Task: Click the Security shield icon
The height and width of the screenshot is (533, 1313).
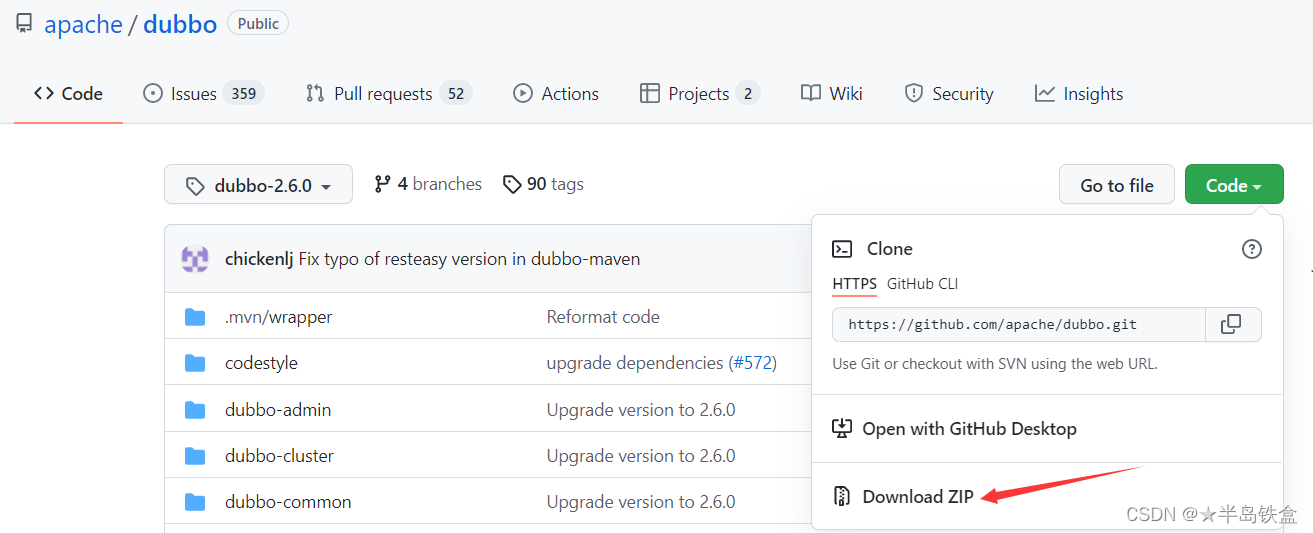Action: coord(913,94)
